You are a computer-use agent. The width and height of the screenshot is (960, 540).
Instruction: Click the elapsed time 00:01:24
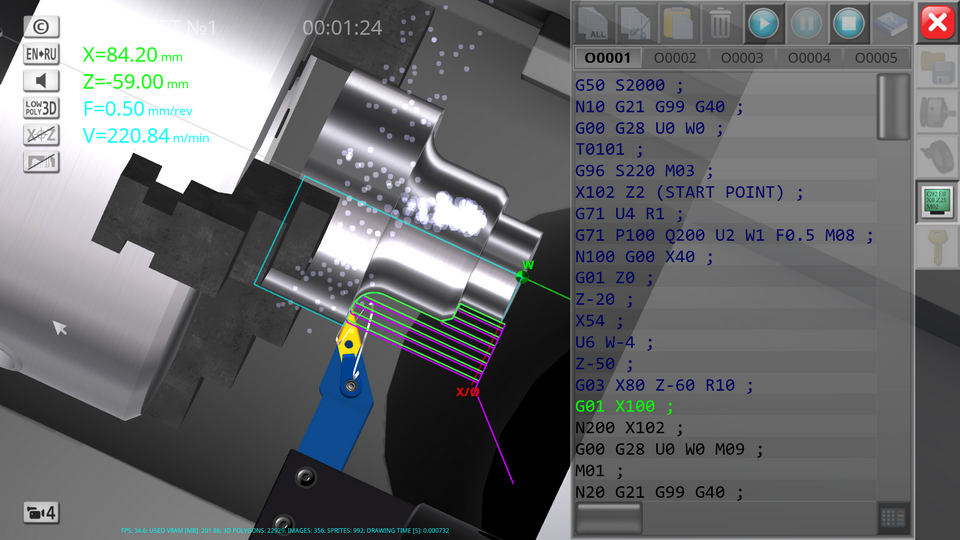[x=342, y=28]
